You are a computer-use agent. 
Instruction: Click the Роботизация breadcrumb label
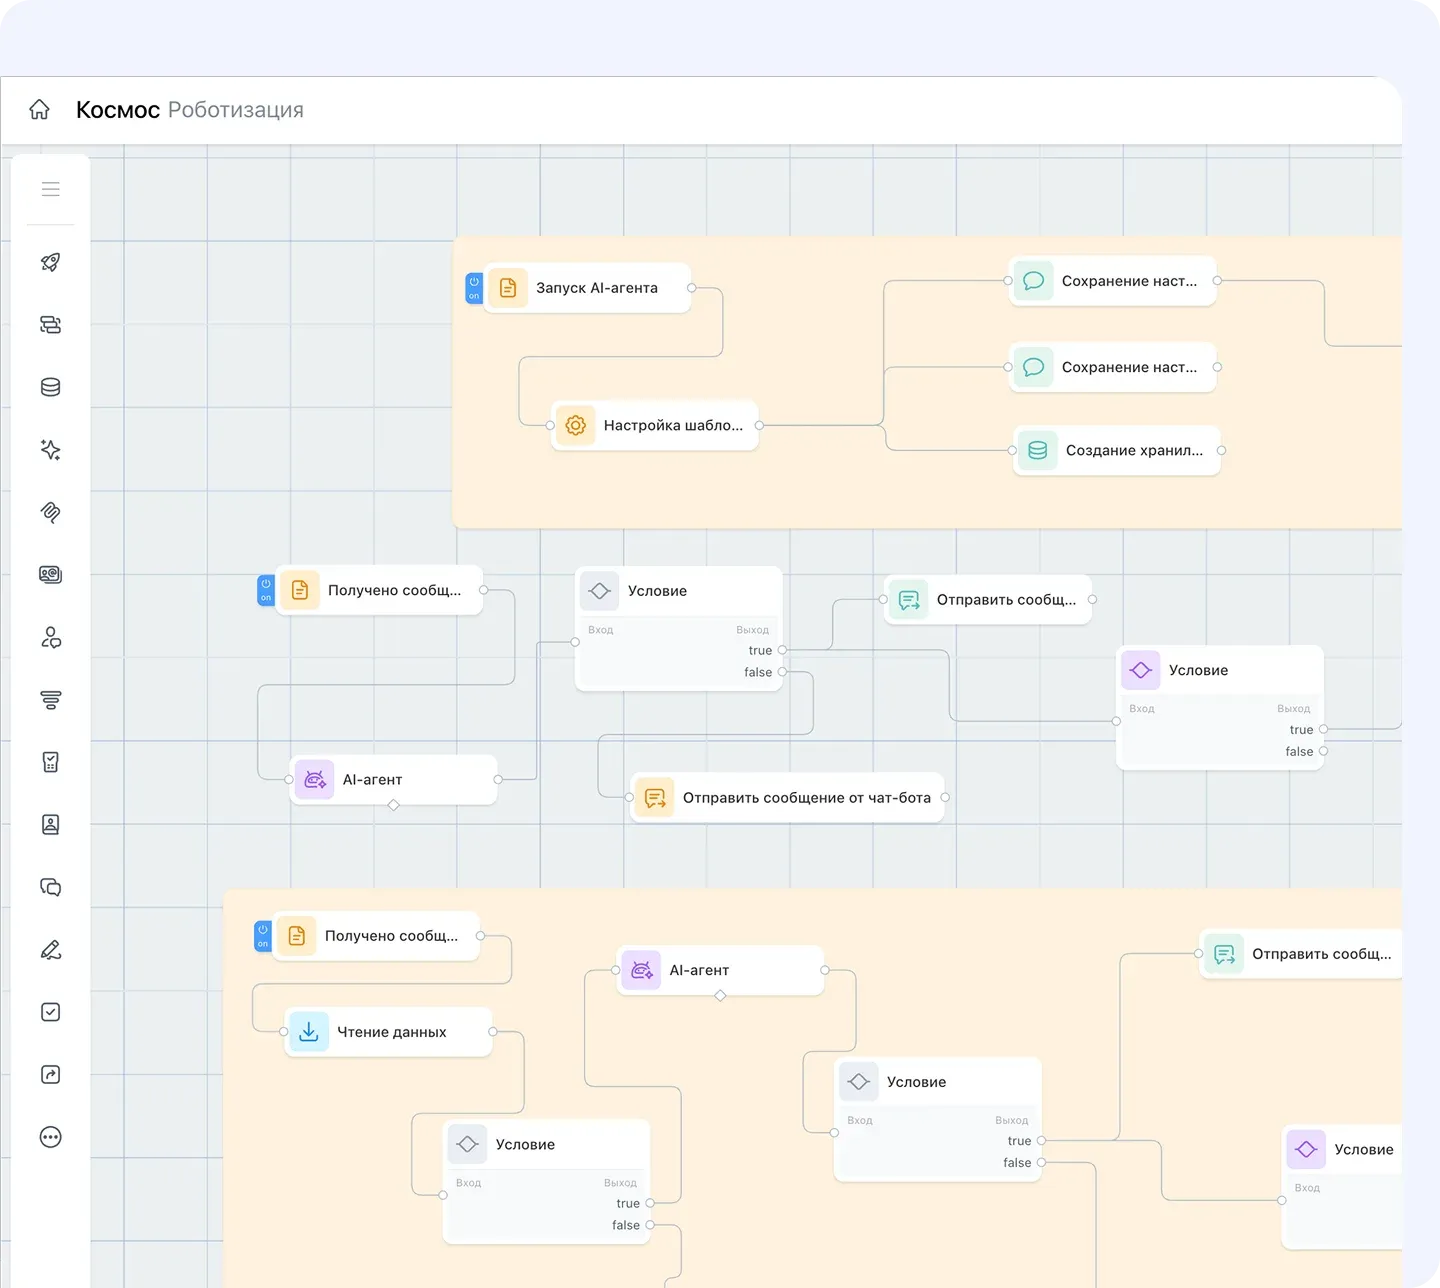pyautogui.click(x=236, y=110)
